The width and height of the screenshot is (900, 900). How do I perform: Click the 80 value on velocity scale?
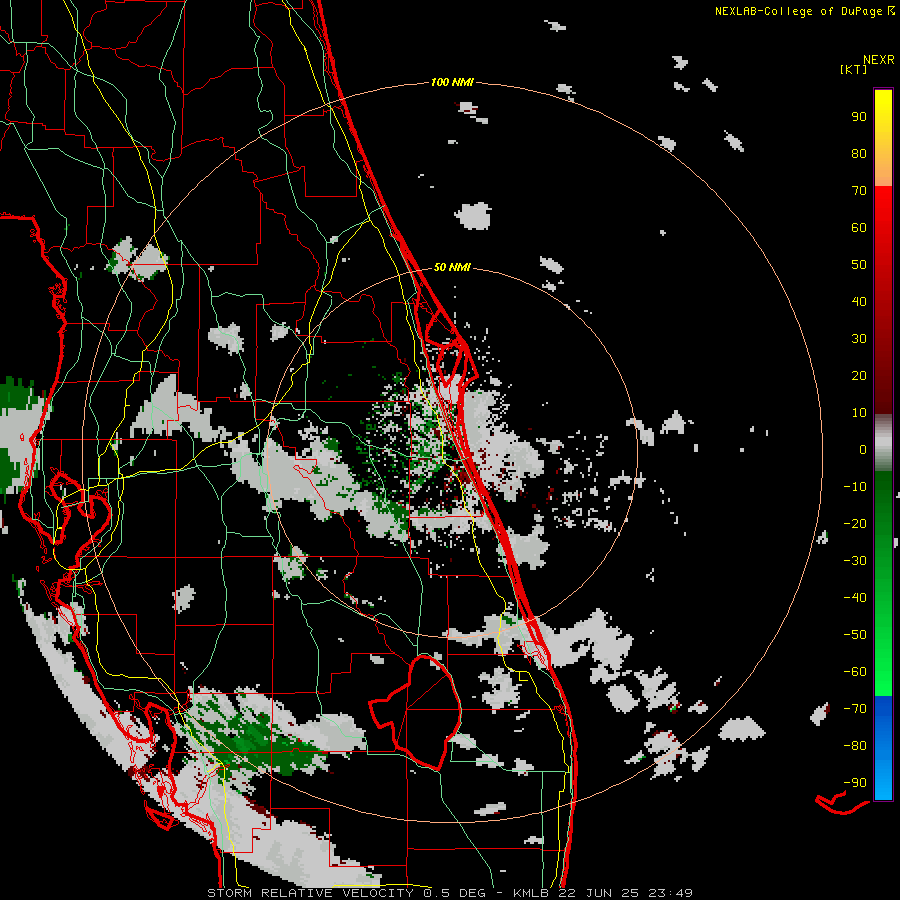[x=859, y=153]
